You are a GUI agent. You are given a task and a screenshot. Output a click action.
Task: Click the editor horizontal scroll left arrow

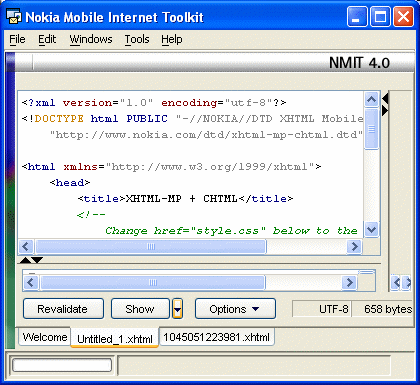point(26,247)
